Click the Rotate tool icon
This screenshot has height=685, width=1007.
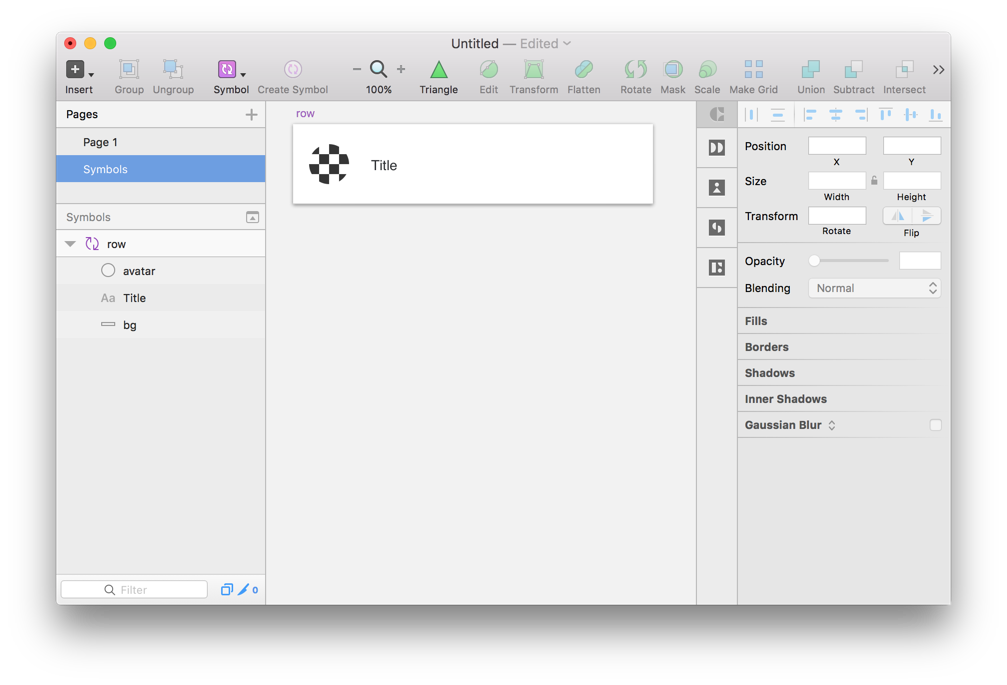(x=636, y=69)
